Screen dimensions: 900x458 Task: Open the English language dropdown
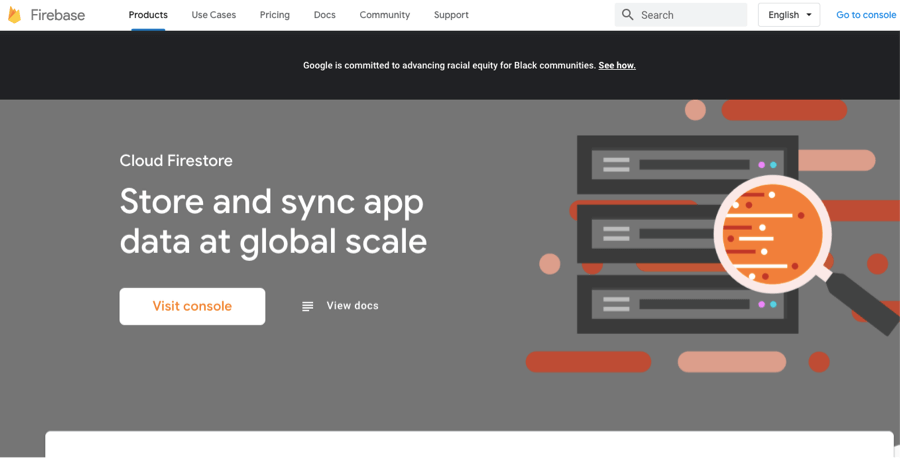789,15
